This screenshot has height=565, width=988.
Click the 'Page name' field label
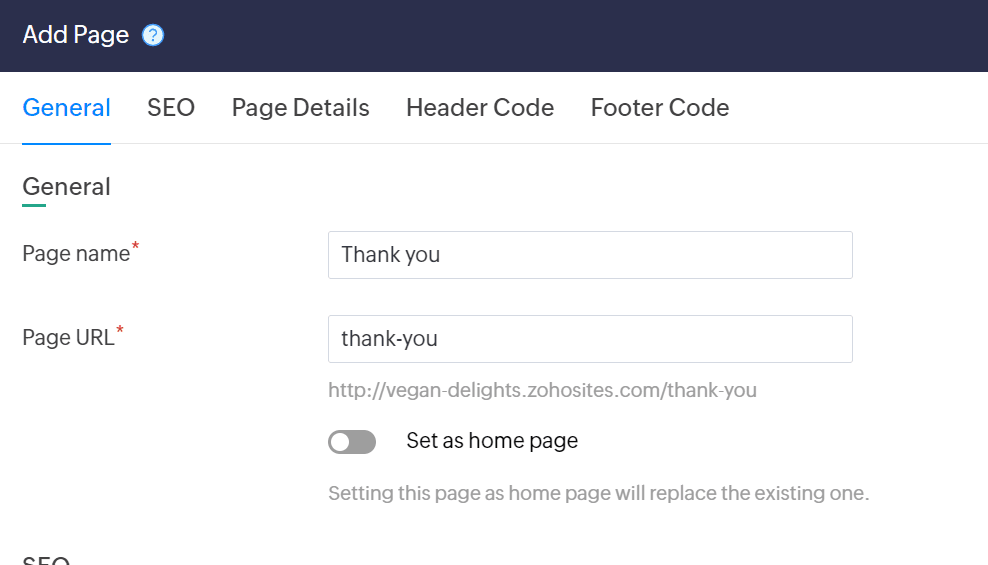tap(76, 254)
